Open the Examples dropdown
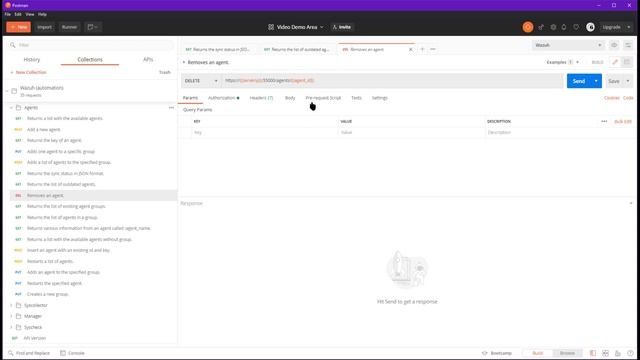Viewport: 640px width, 360px height. pos(562,62)
